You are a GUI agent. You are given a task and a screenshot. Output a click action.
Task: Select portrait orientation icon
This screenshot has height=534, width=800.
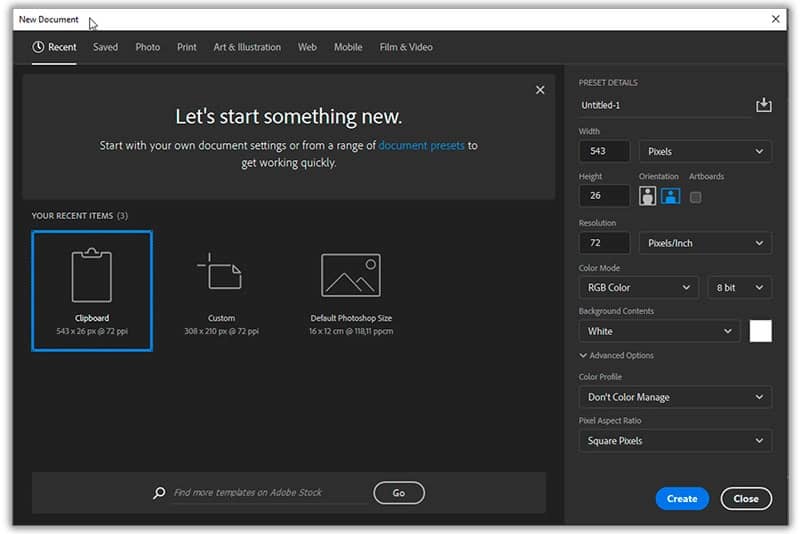(648, 196)
